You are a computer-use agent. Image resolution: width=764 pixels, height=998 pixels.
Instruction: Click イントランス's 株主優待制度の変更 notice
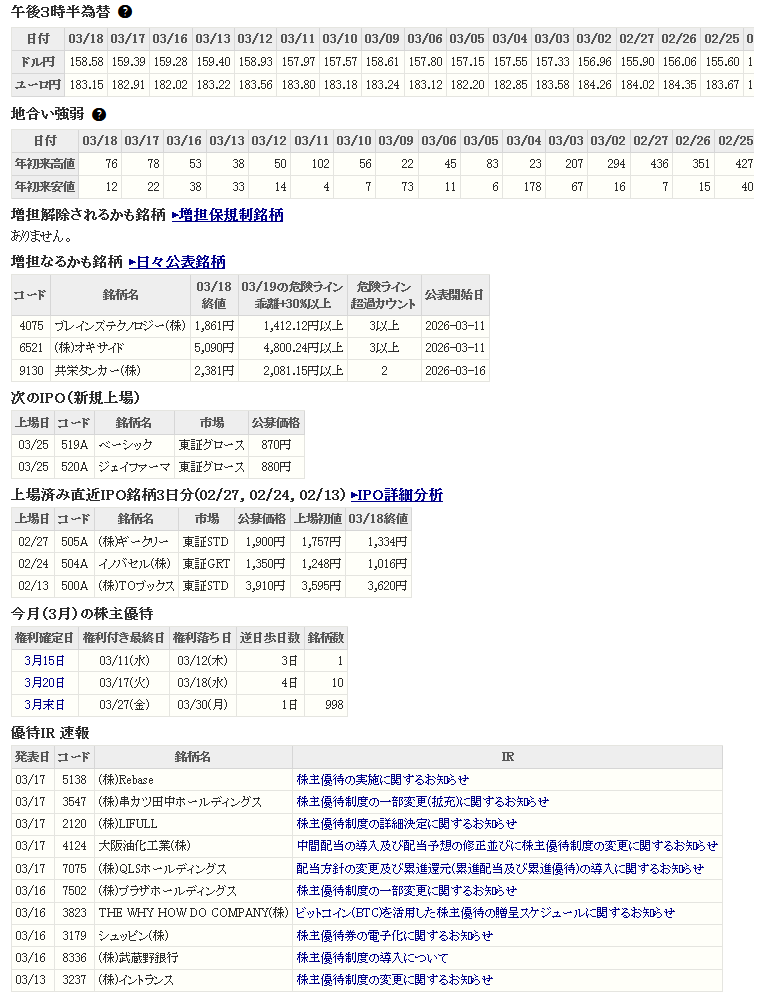394,979
